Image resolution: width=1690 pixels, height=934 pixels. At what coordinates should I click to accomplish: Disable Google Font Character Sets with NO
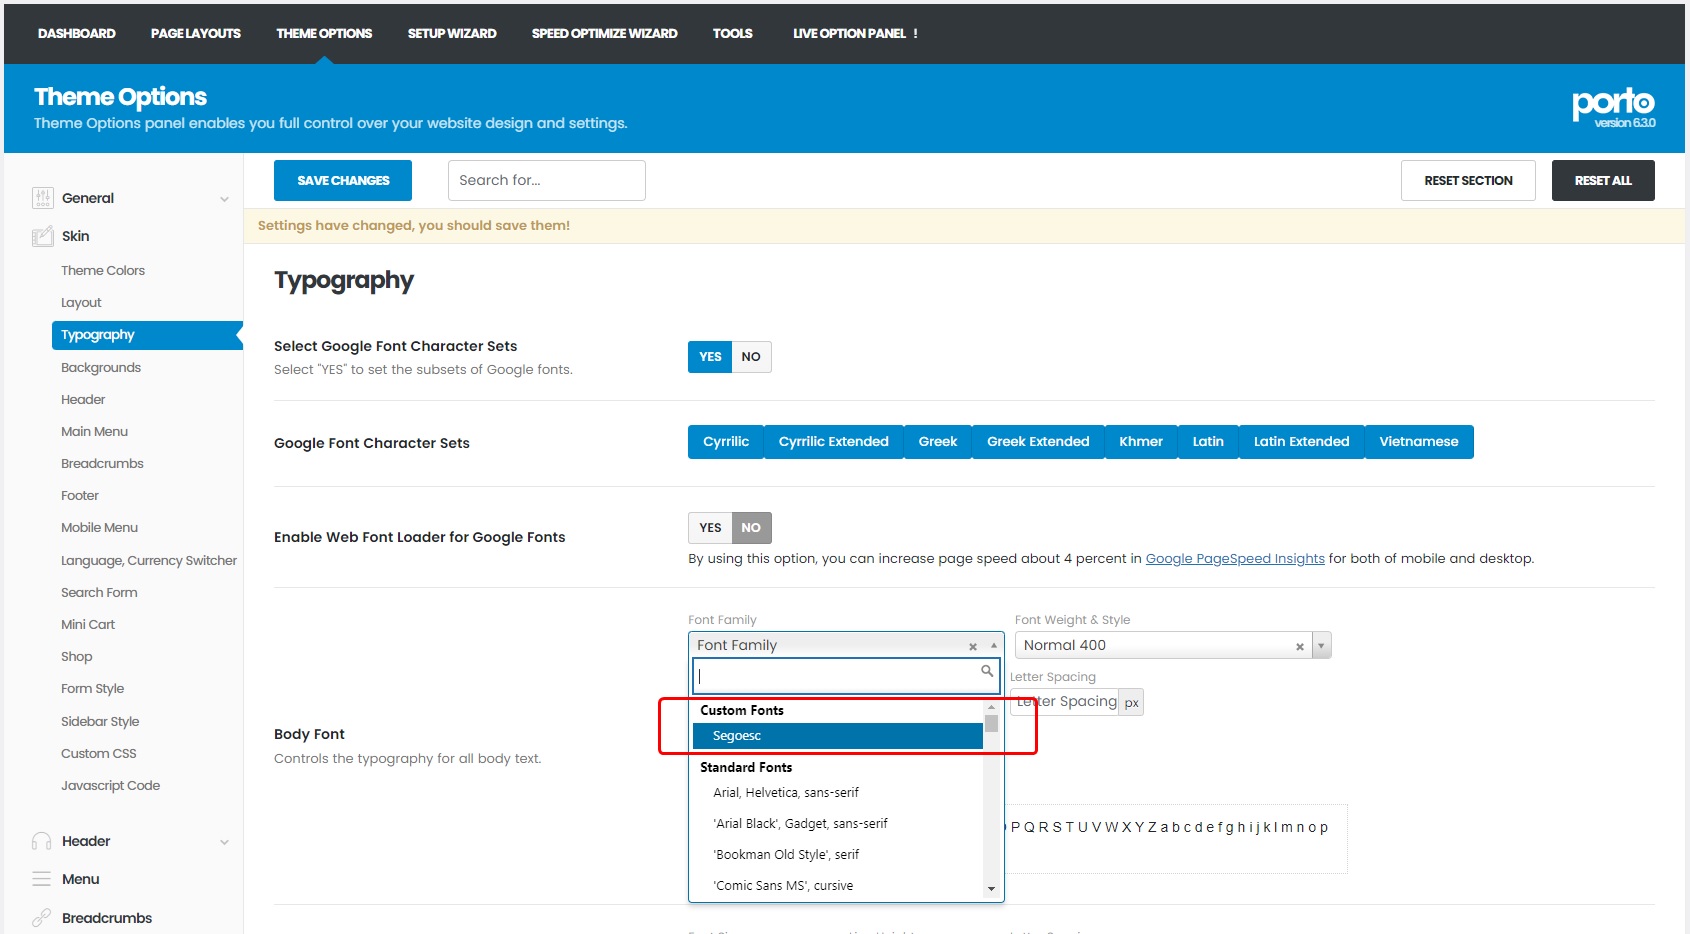pos(751,357)
